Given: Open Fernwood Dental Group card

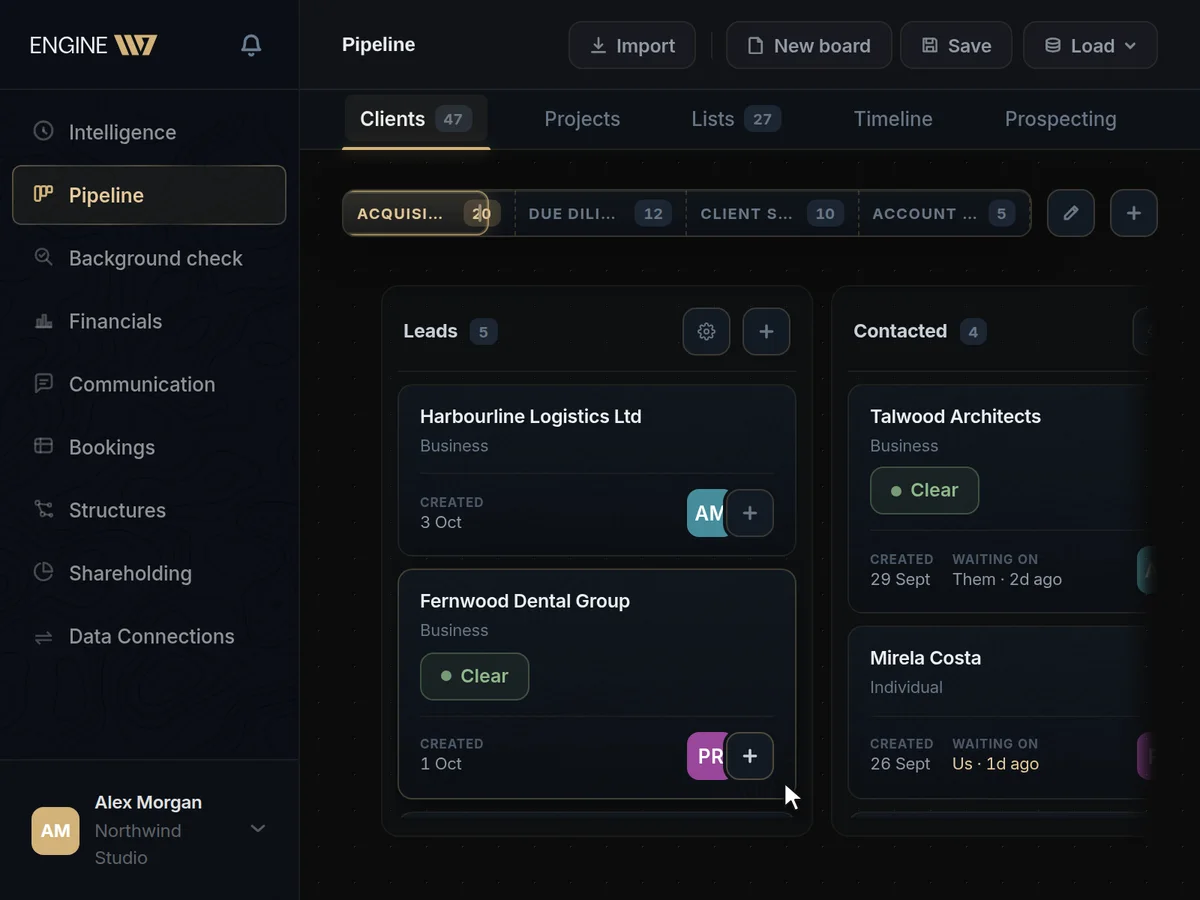Looking at the screenshot, I should (x=597, y=684).
